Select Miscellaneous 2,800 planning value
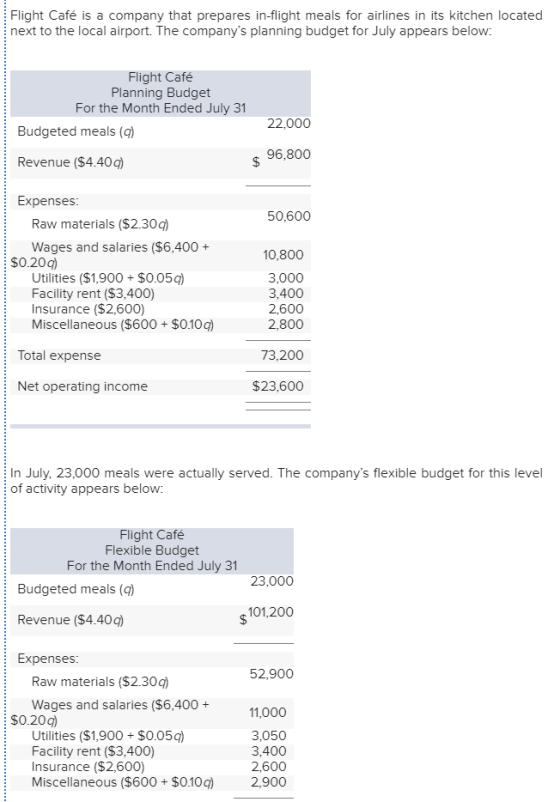Screen dimensions: 560x802 286,324
